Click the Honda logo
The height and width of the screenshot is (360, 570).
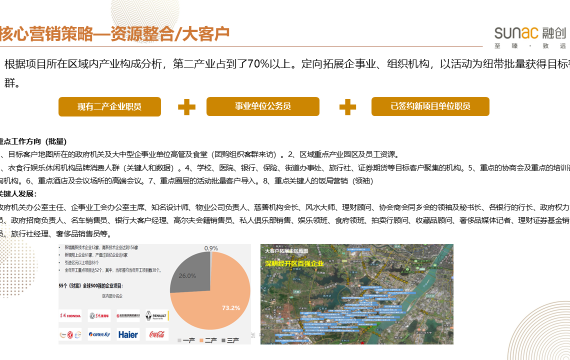70,316
